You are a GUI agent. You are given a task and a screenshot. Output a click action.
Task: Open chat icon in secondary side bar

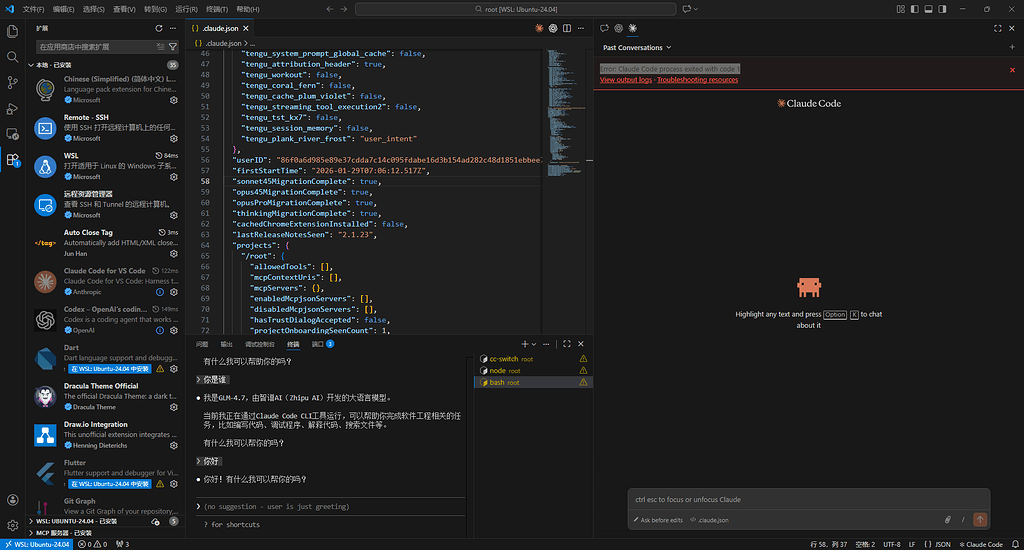coord(604,29)
